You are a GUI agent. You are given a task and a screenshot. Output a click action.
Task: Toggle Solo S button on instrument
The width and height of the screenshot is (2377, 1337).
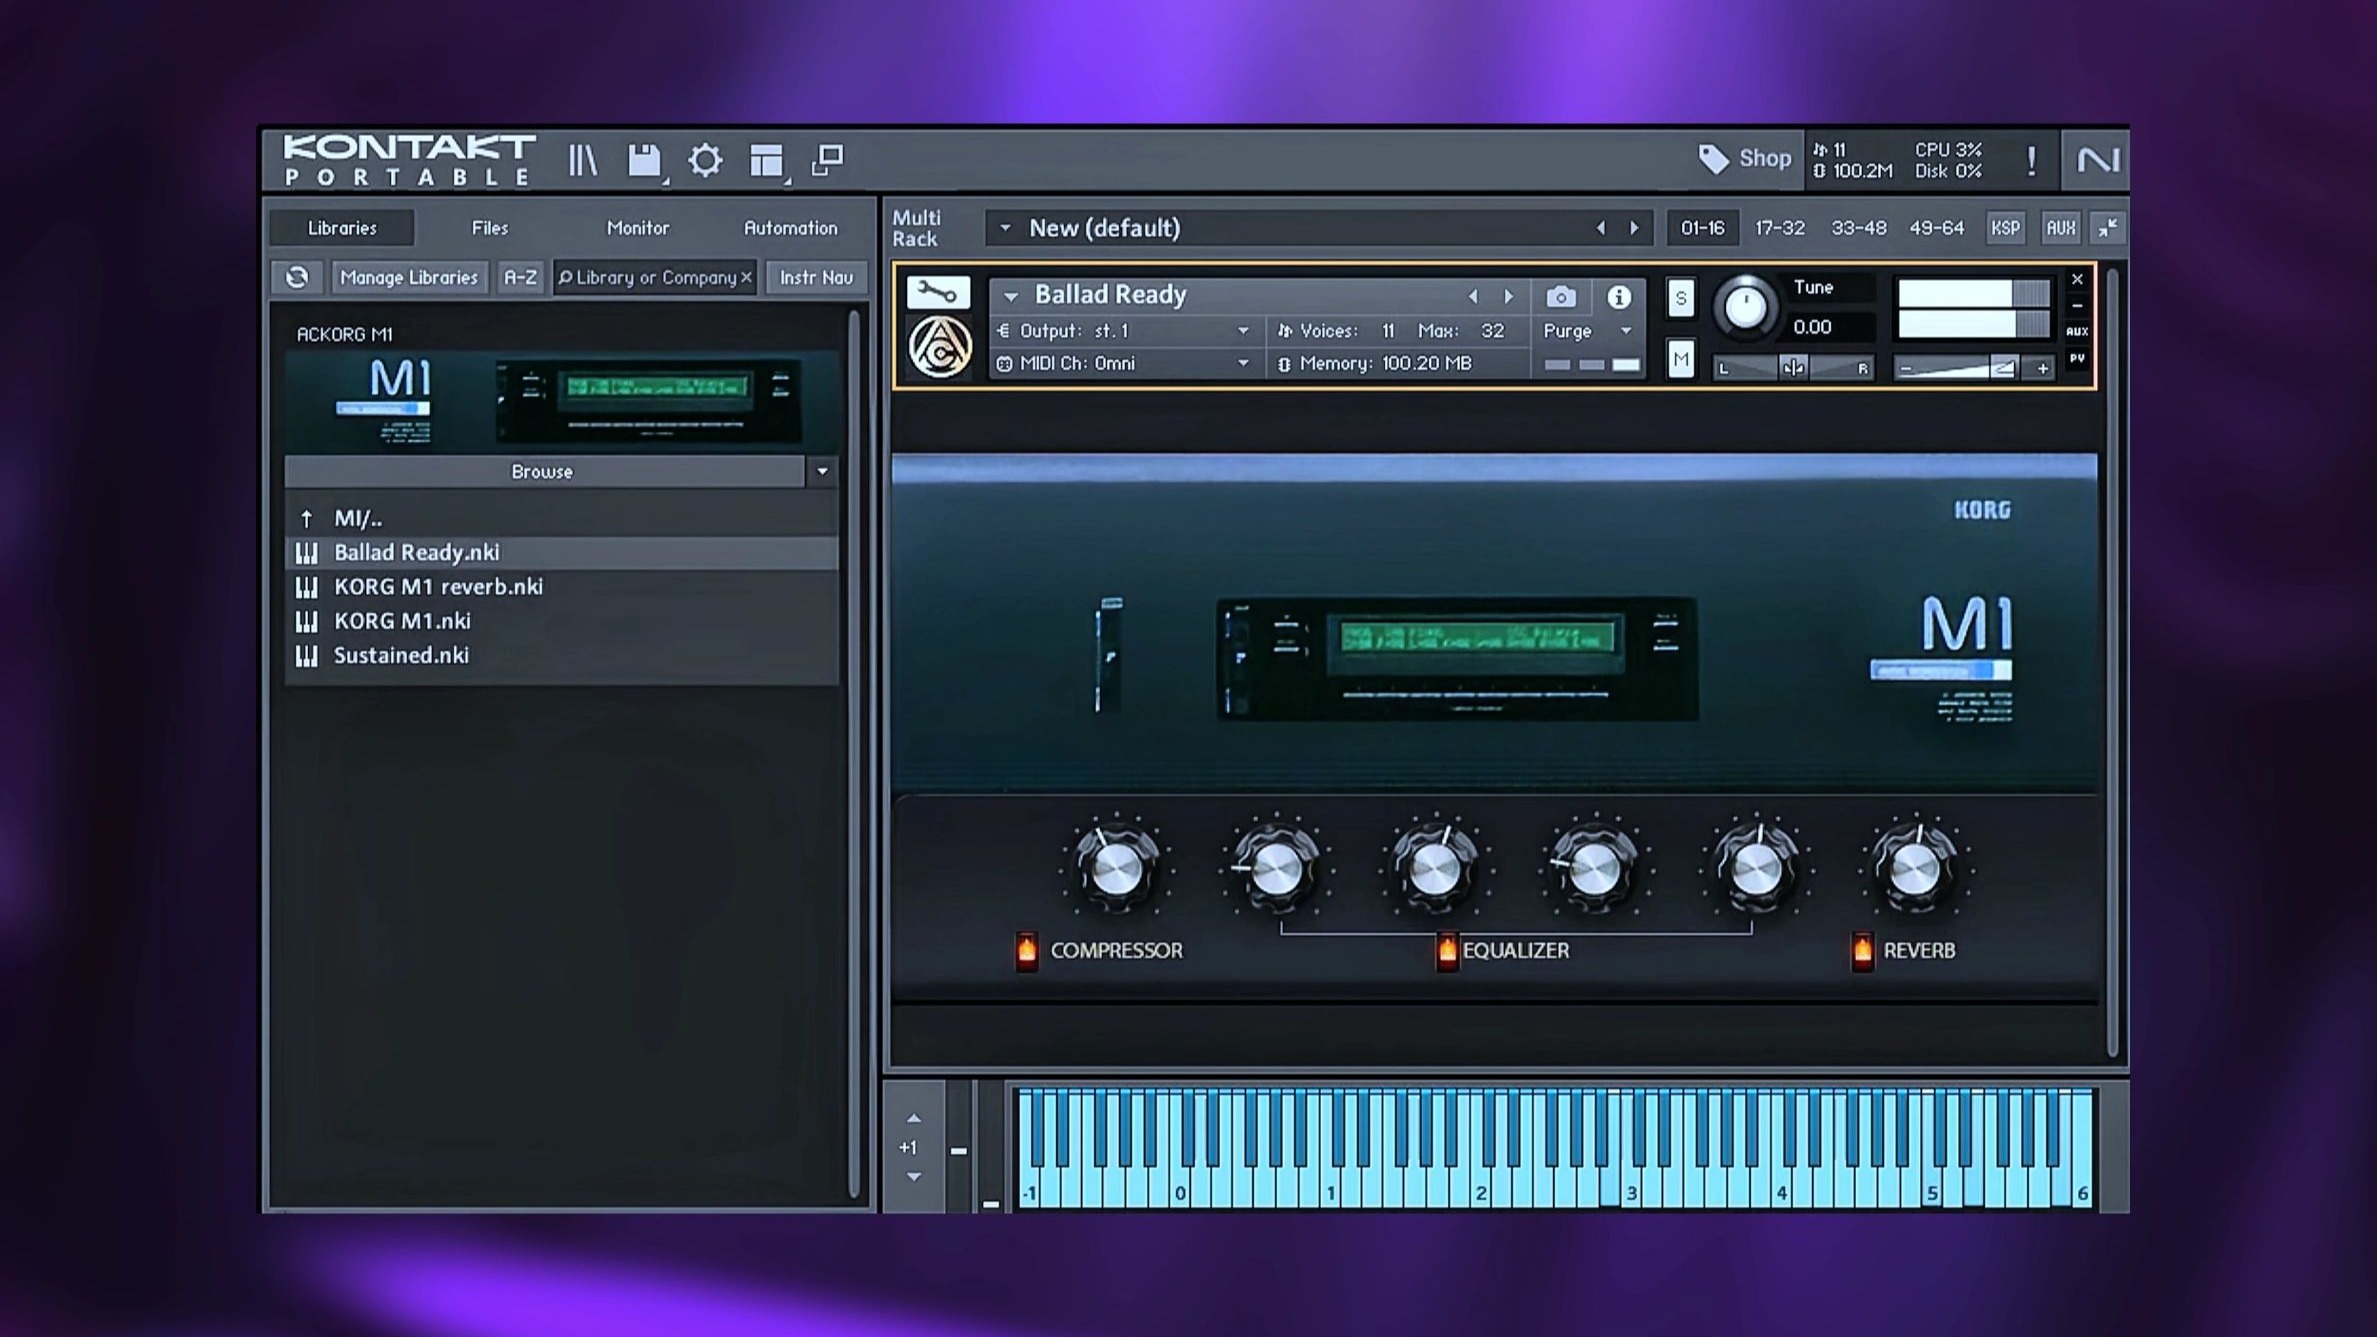tap(1680, 298)
